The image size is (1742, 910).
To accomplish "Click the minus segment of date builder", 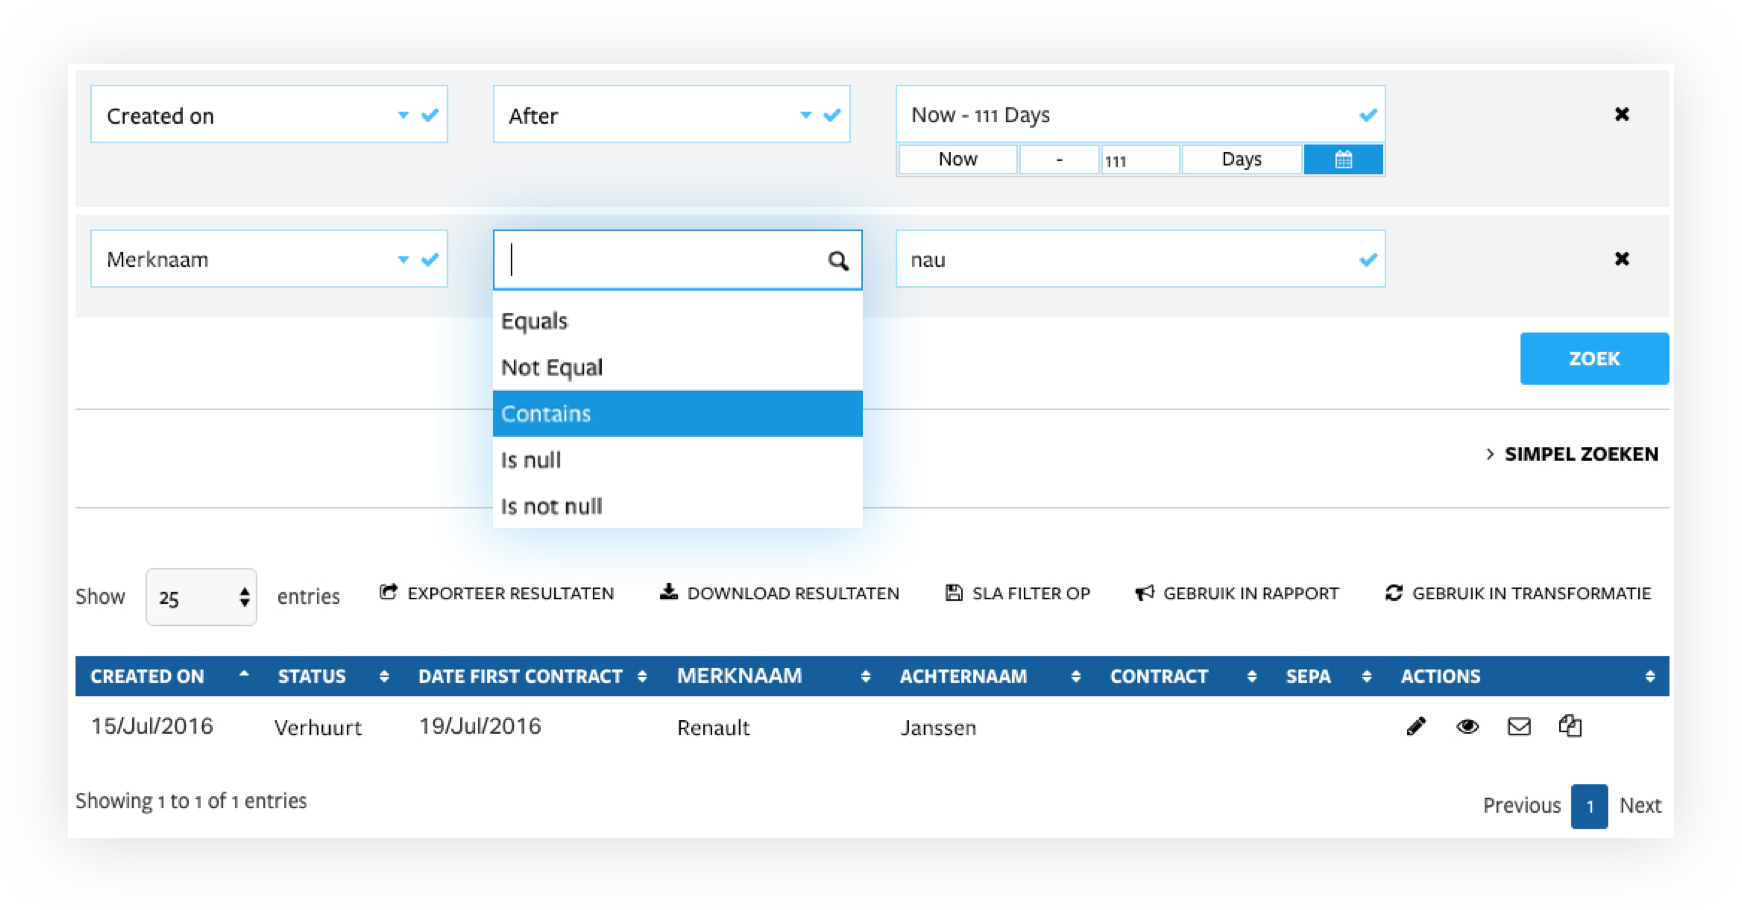I will coord(1059,159).
